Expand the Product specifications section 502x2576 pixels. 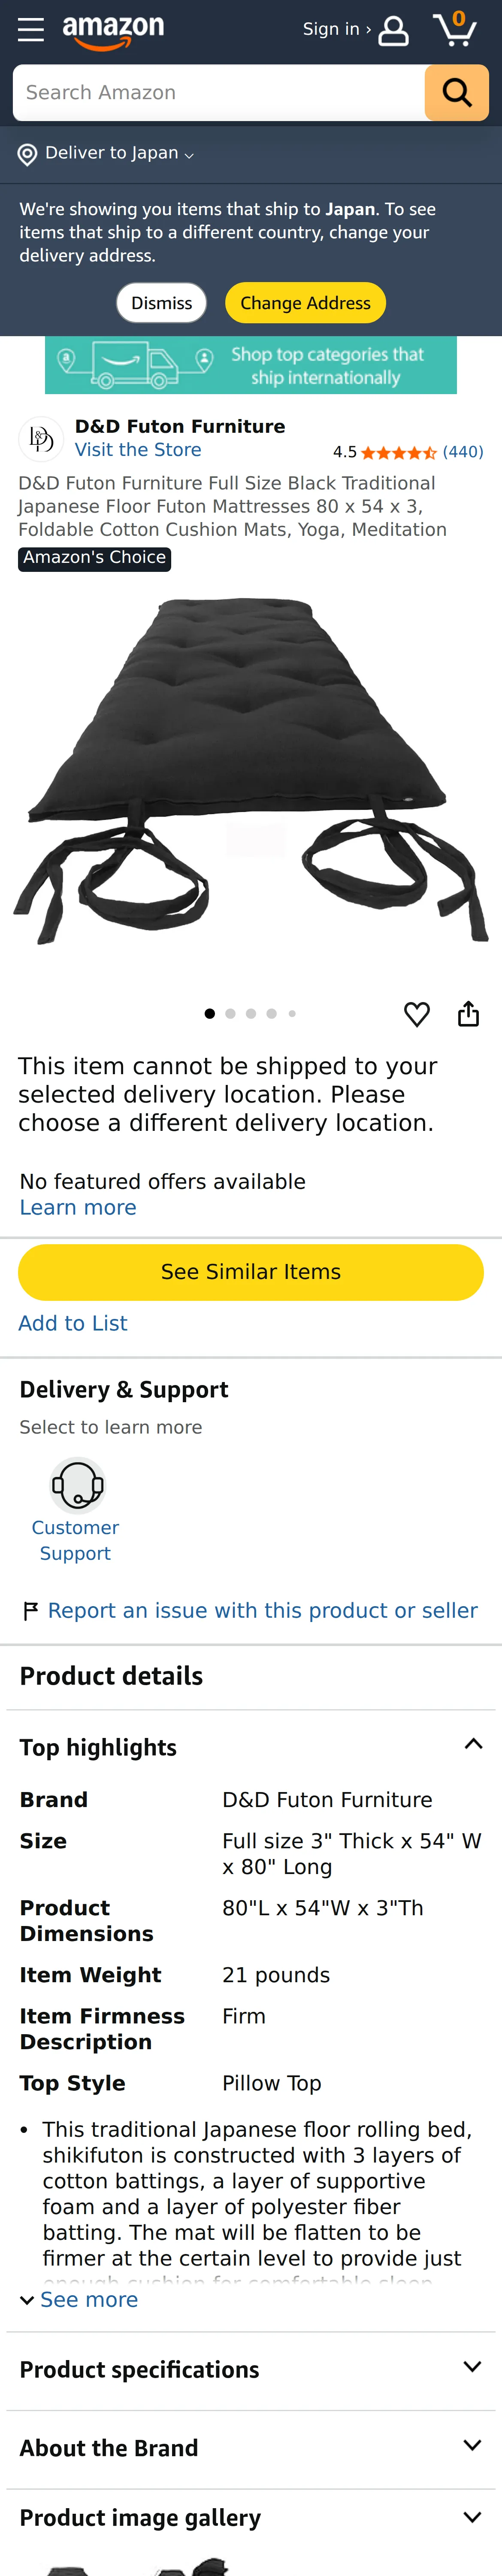[251, 2369]
